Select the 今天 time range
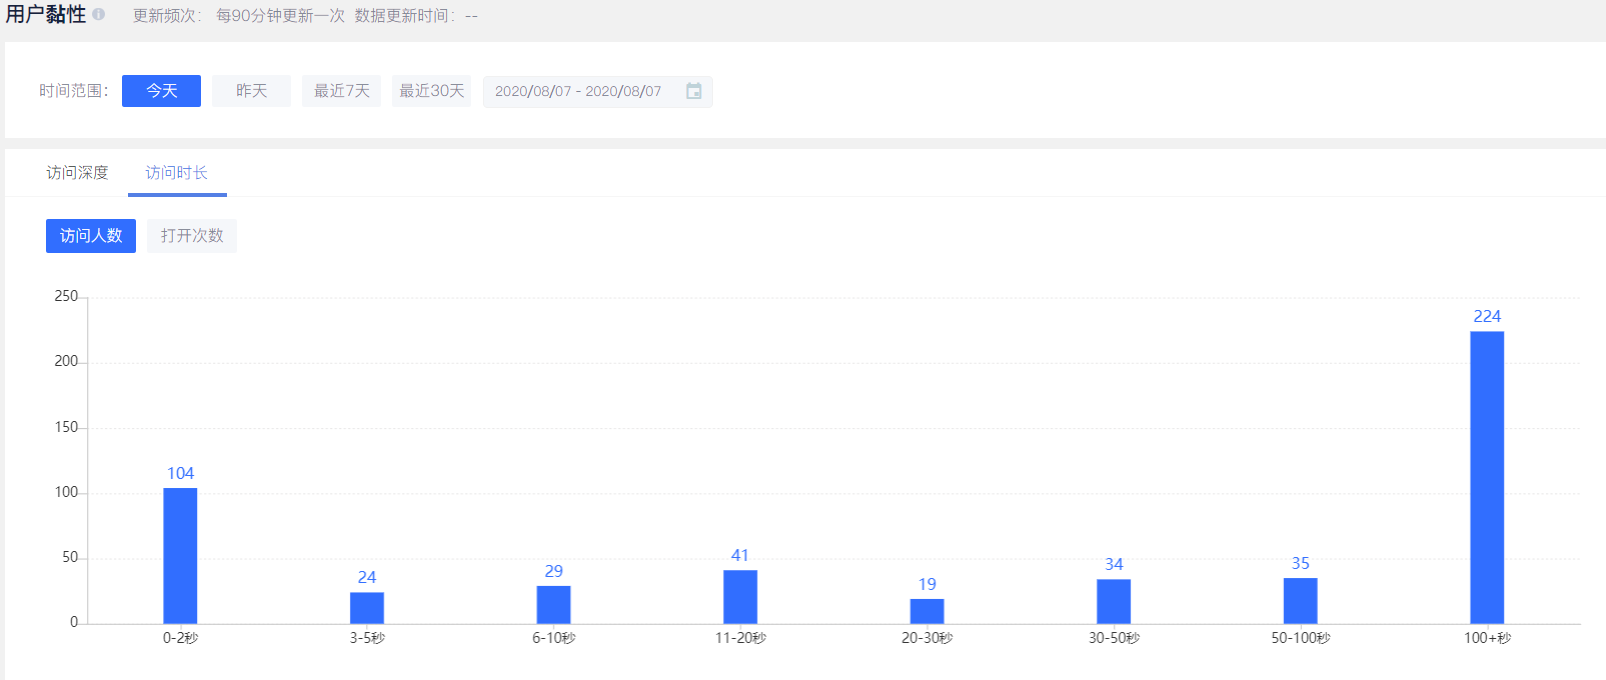Screen dimensions: 1606x680 (x=161, y=91)
